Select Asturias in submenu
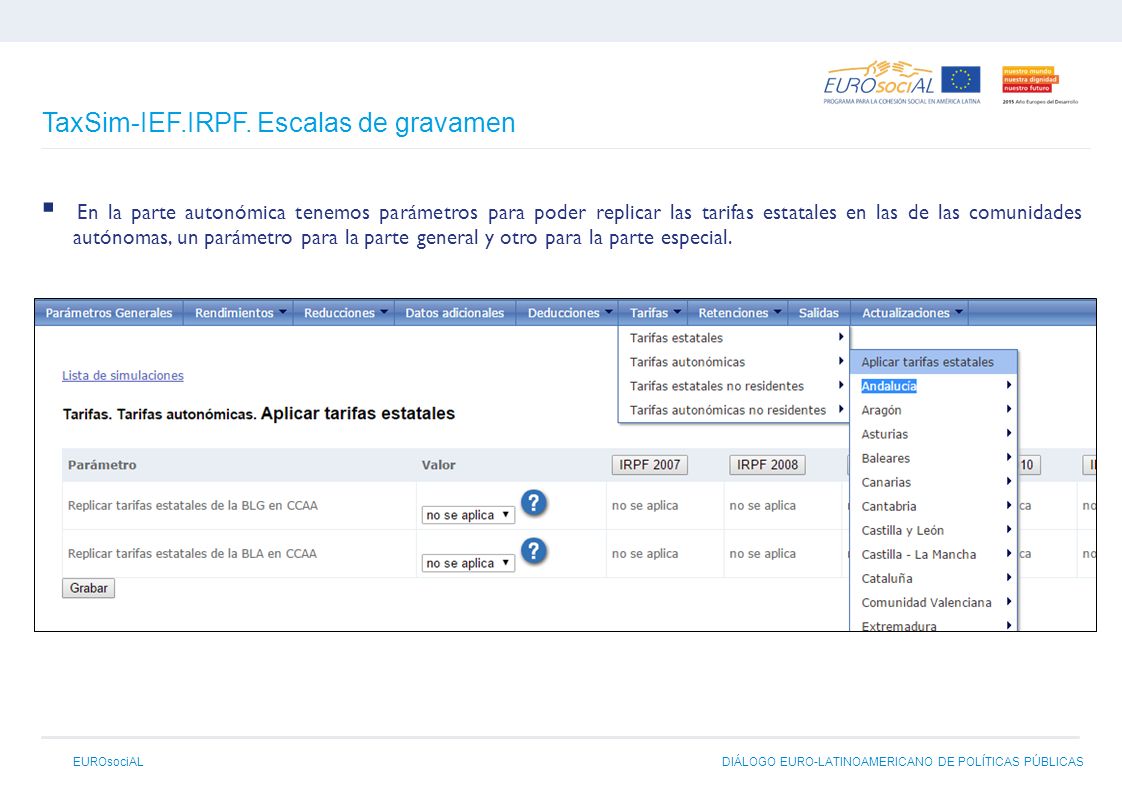The image size is (1122, 794). [x=933, y=434]
